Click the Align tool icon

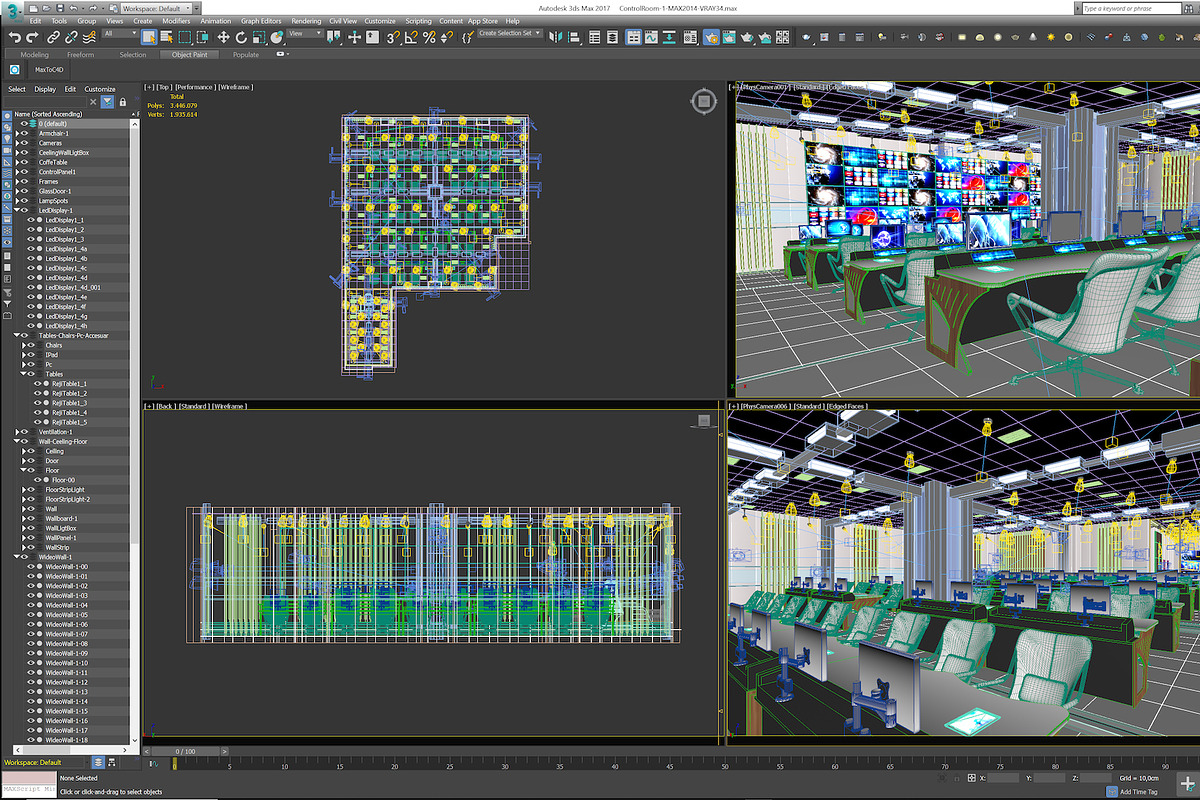point(572,37)
